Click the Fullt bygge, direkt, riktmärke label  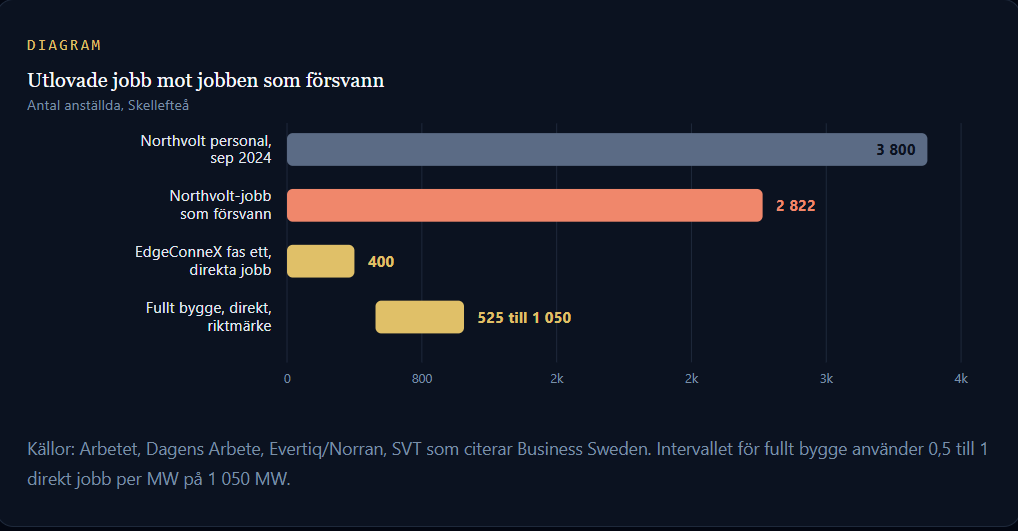[x=208, y=317]
